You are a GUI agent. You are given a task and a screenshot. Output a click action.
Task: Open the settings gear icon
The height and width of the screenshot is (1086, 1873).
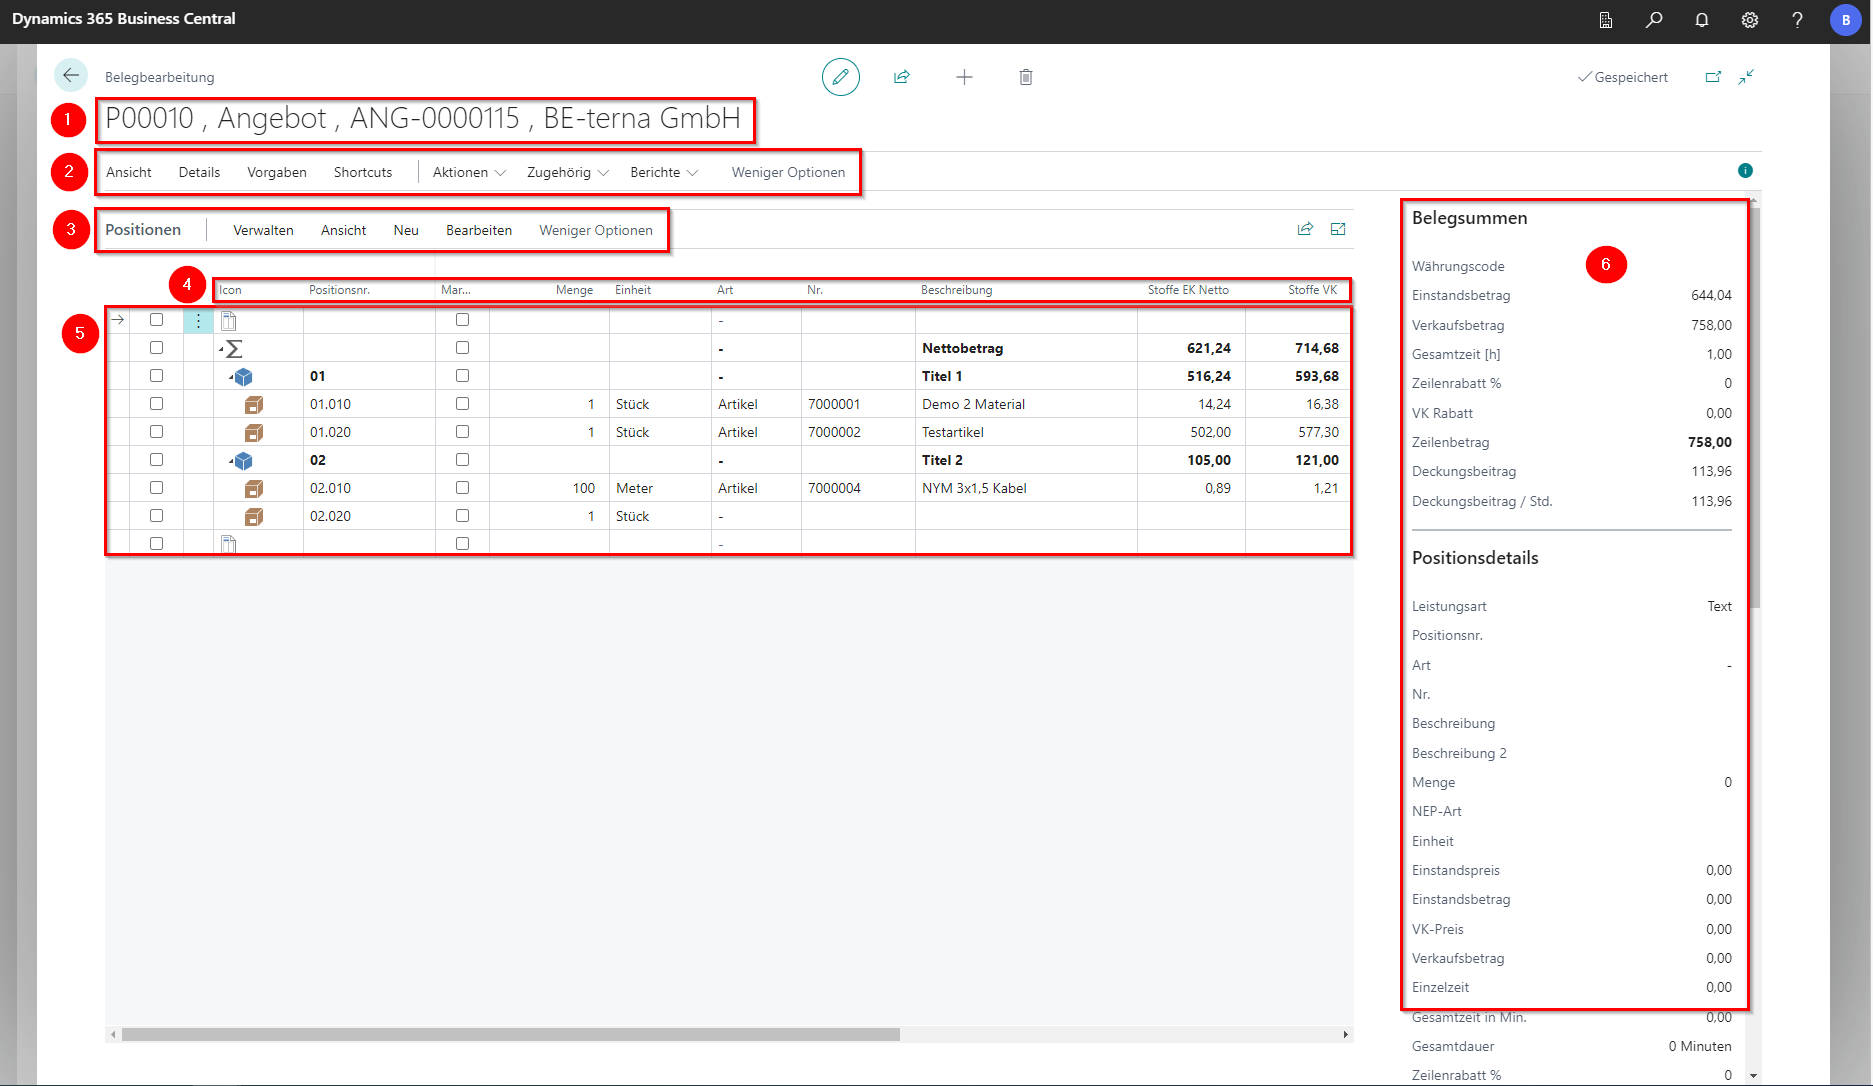pos(1750,20)
